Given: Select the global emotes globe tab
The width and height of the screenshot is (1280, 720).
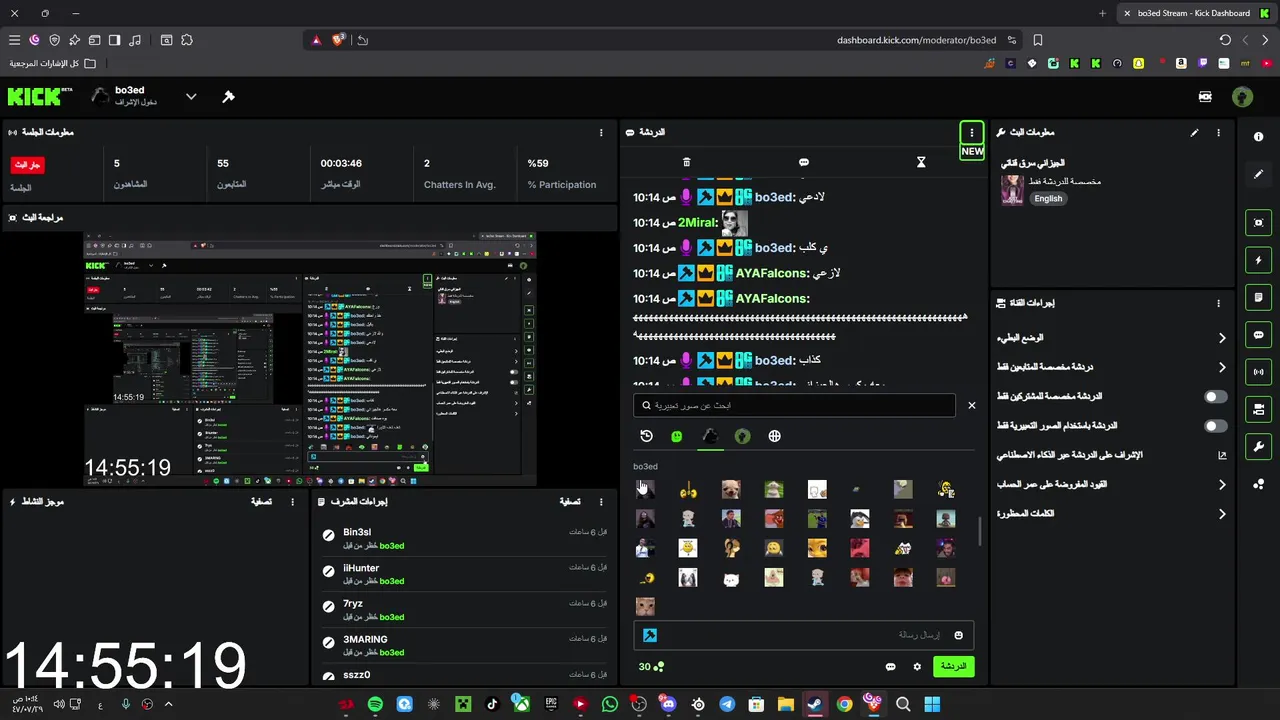Looking at the screenshot, I should [774, 436].
